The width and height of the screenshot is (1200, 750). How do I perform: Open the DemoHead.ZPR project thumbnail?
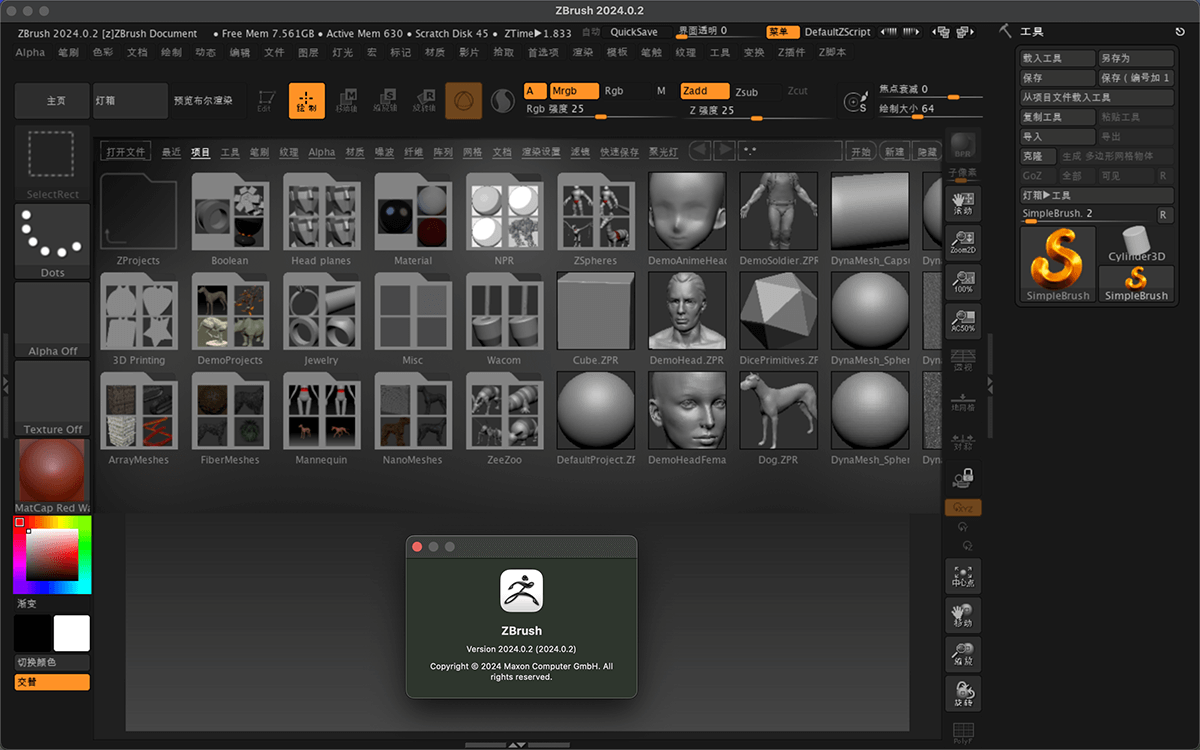(687, 309)
